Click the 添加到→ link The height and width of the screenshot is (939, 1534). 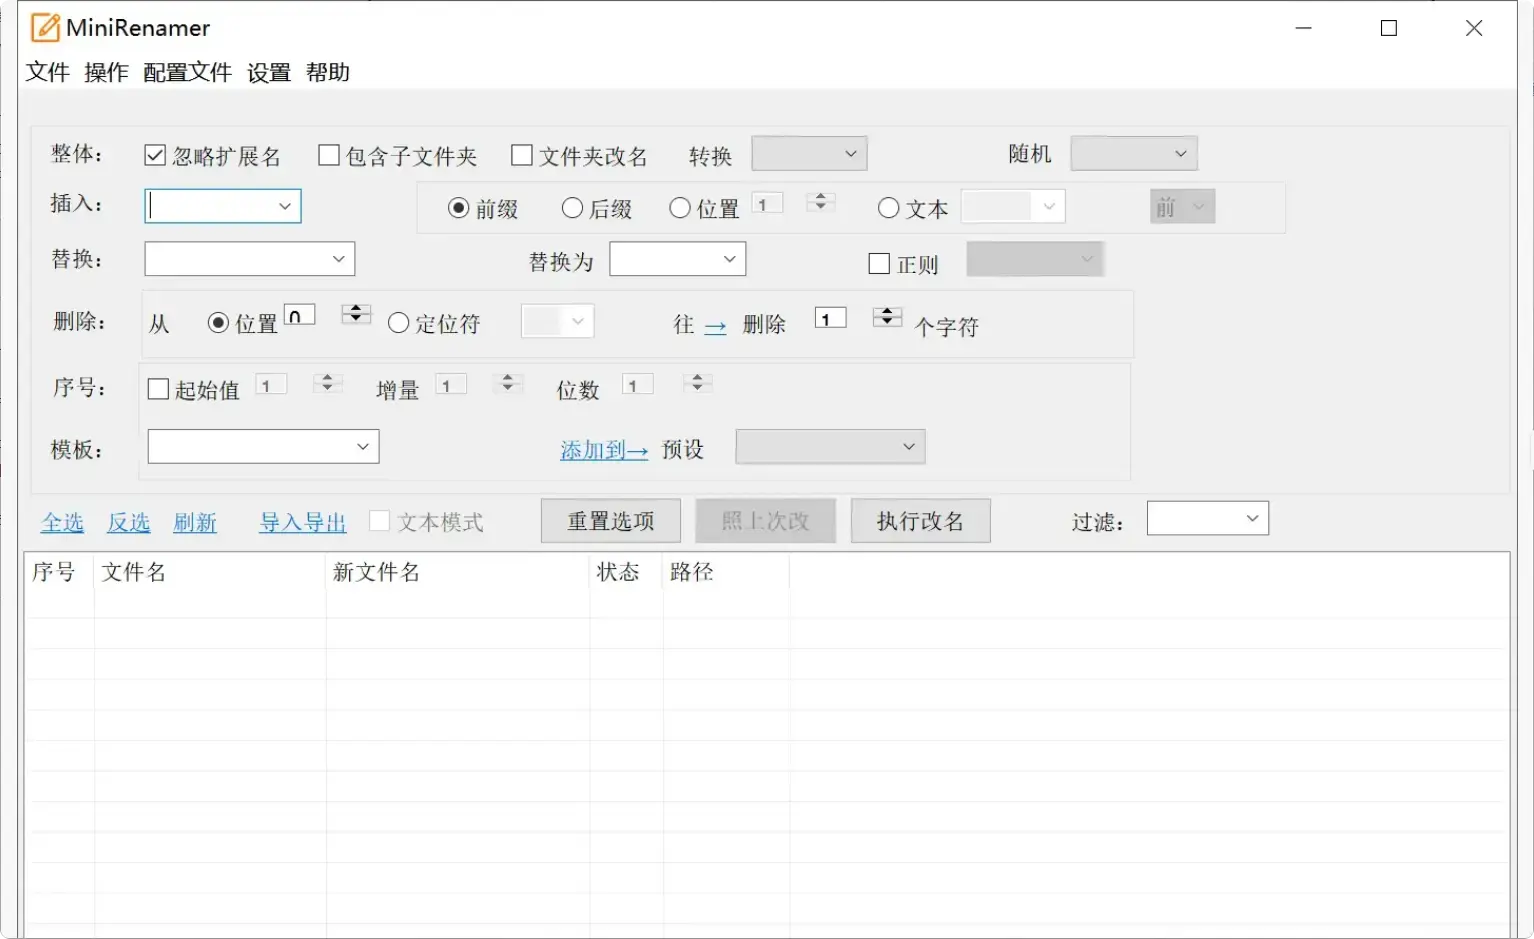point(603,450)
